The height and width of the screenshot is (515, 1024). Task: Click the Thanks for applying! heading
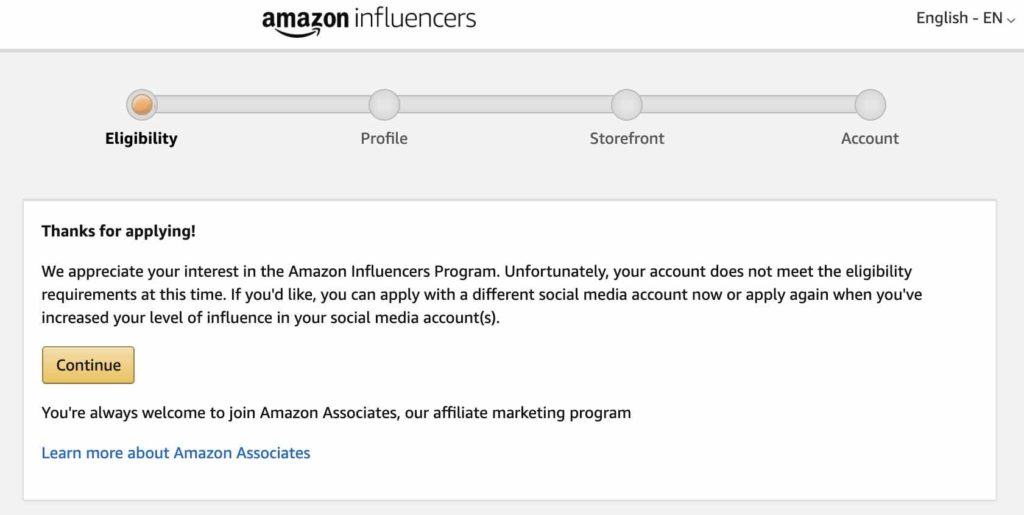[118, 231]
